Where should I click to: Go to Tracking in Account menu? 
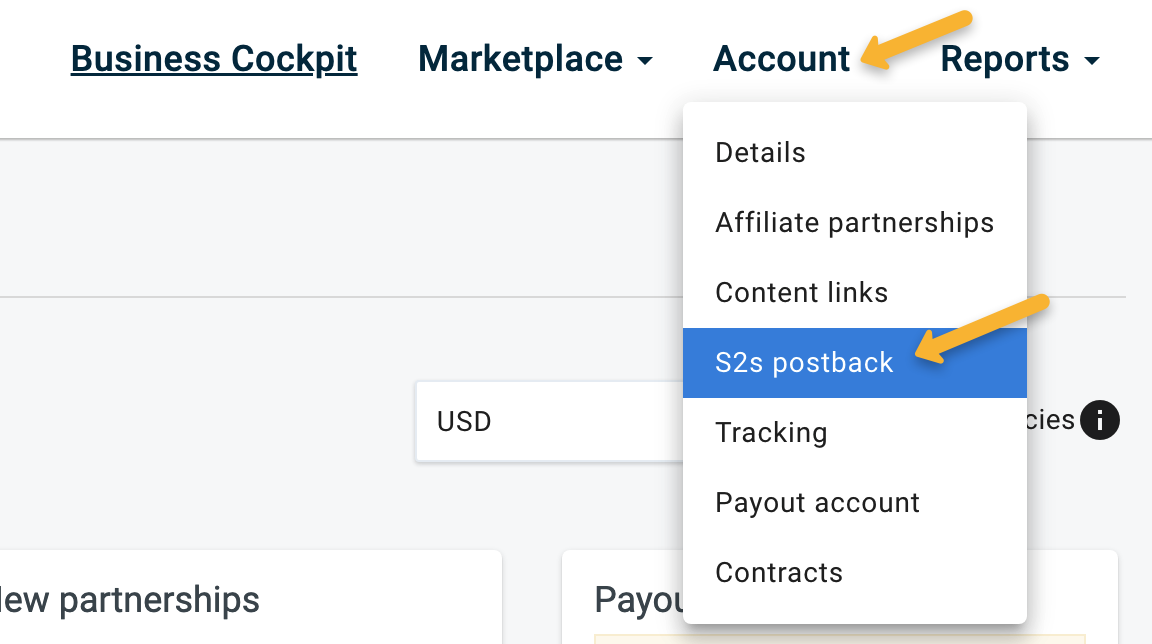pyautogui.click(x=771, y=433)
